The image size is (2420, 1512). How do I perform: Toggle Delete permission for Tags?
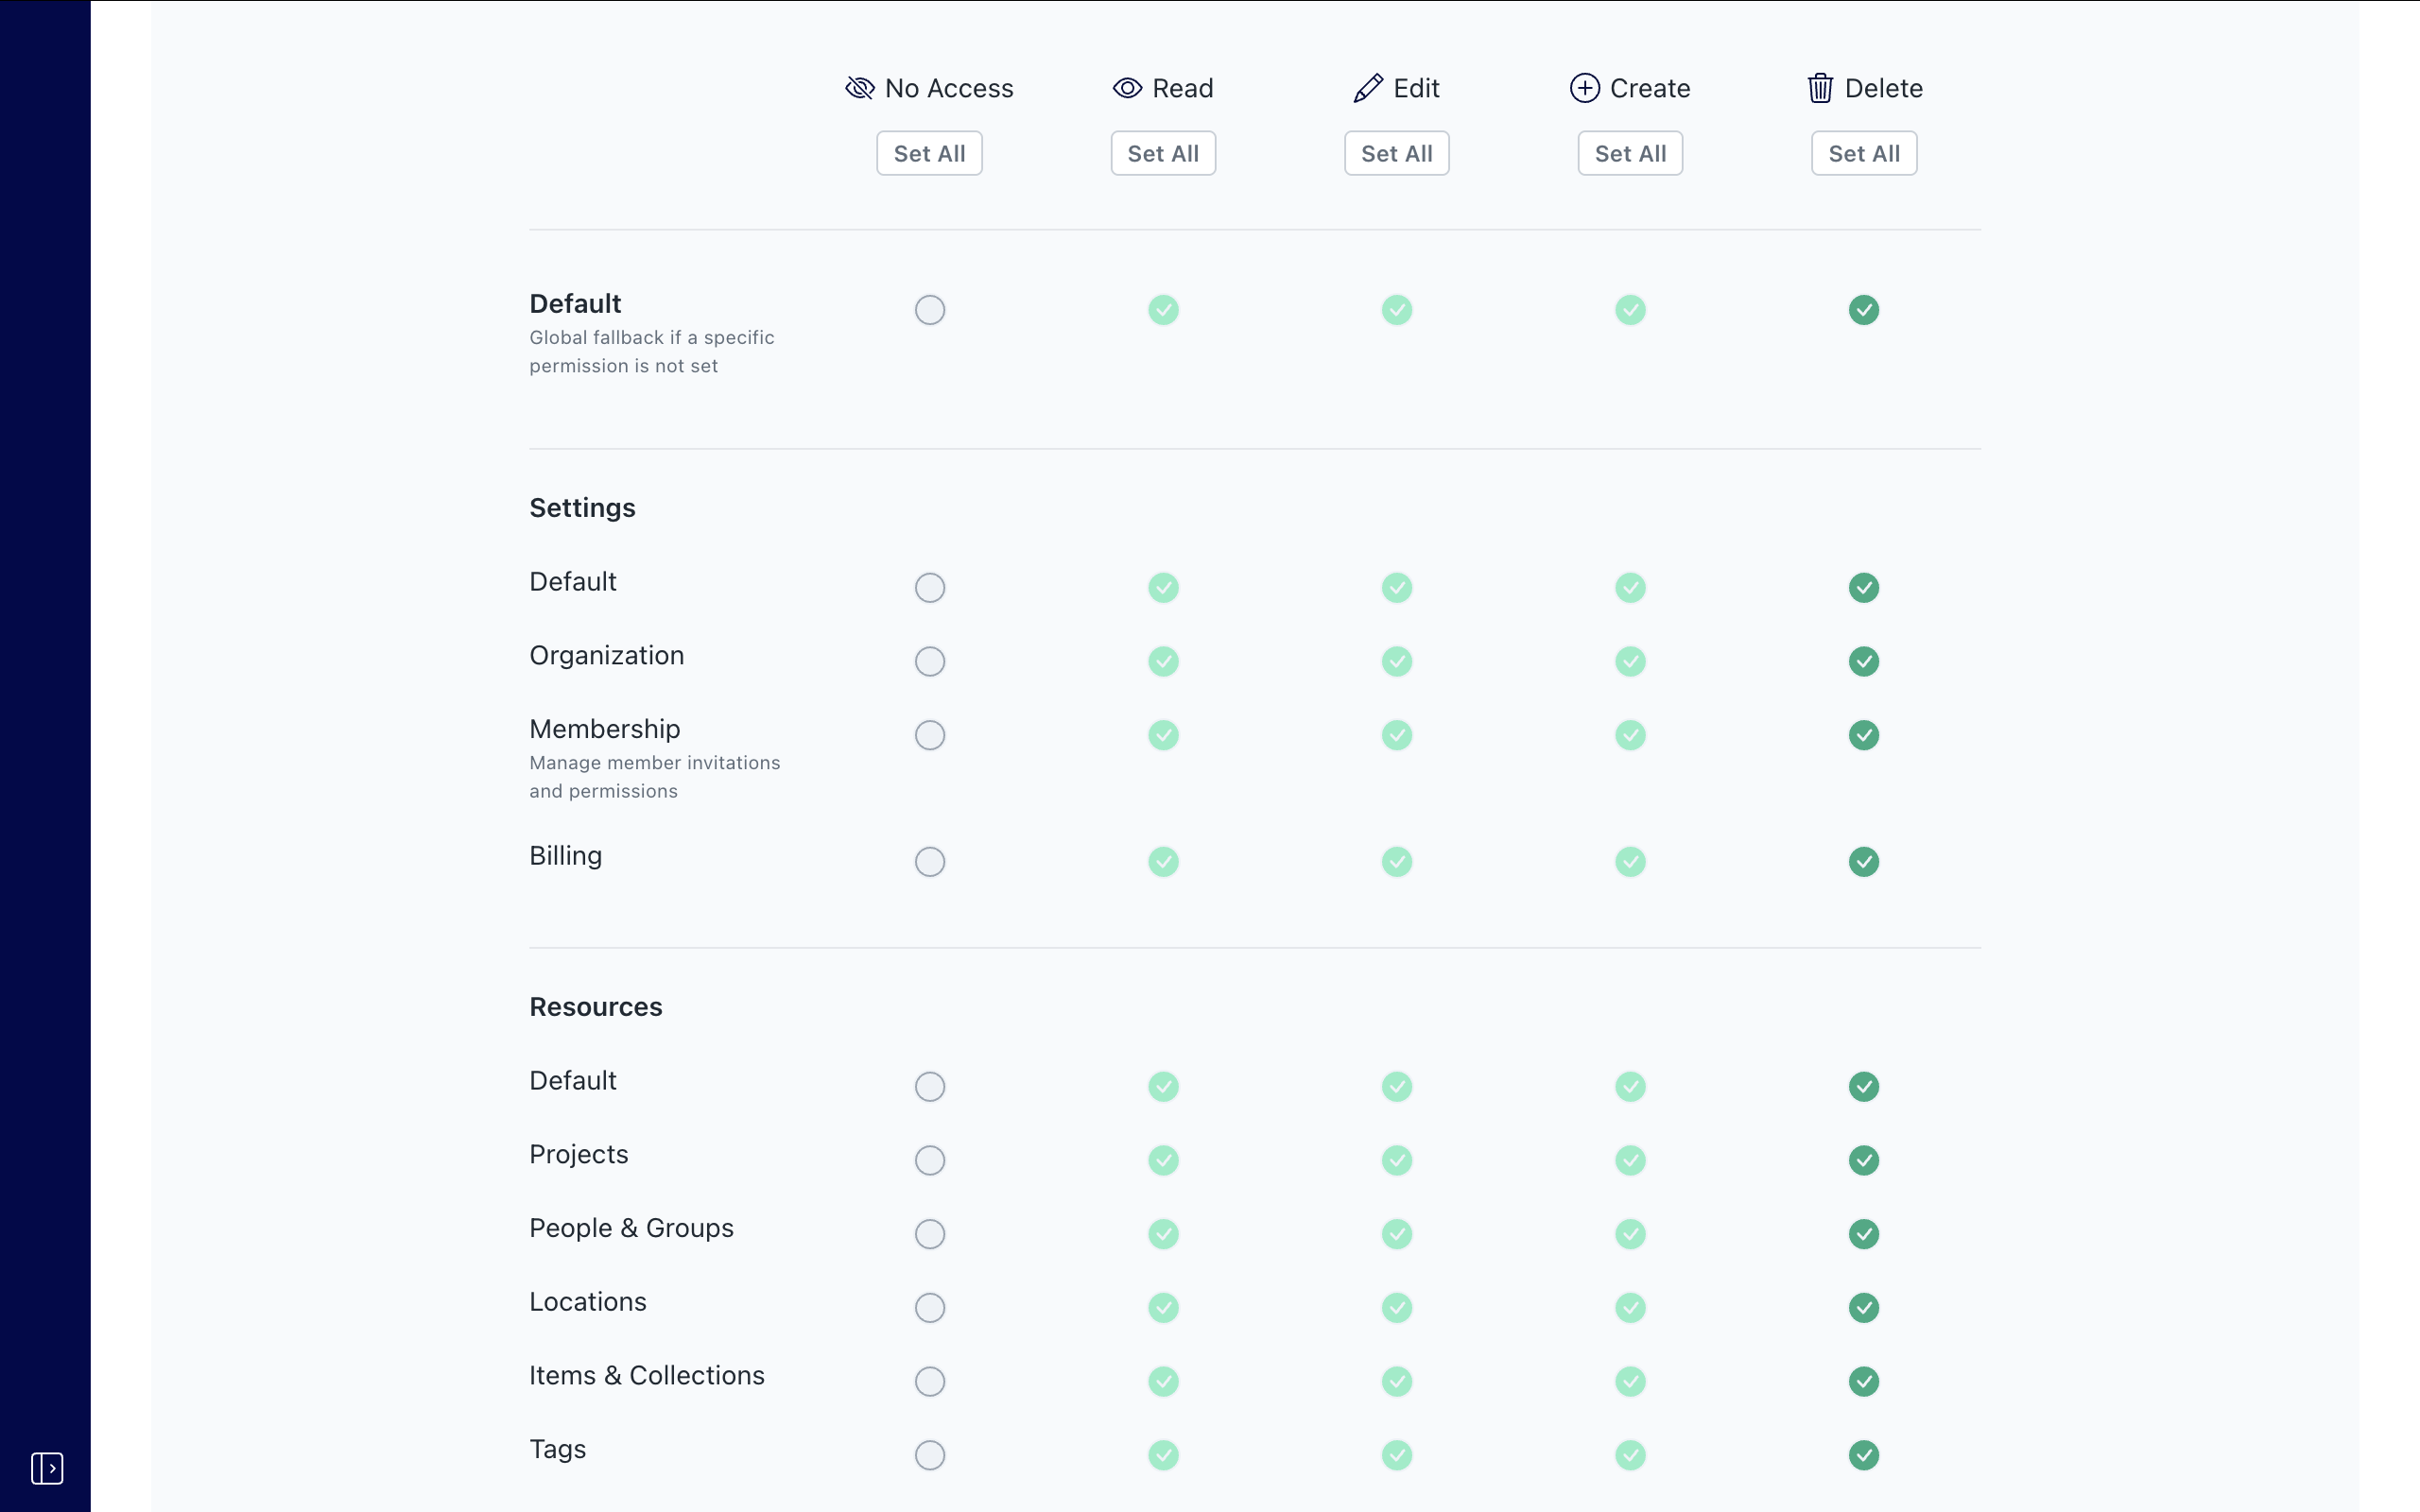tap(1864, 1455)
